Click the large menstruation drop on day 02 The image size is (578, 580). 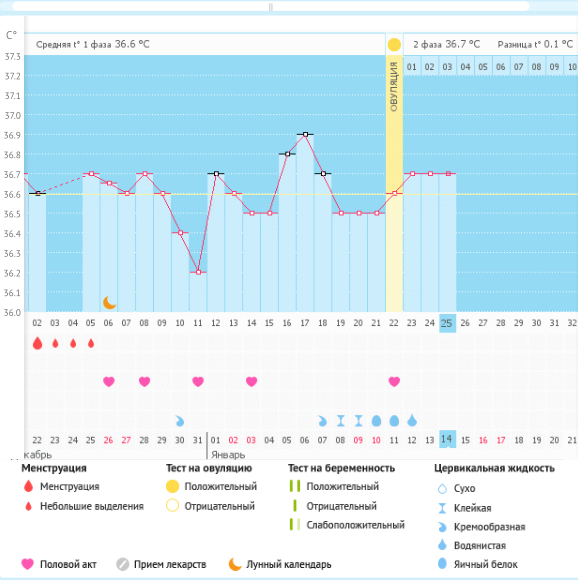[37, 343]
